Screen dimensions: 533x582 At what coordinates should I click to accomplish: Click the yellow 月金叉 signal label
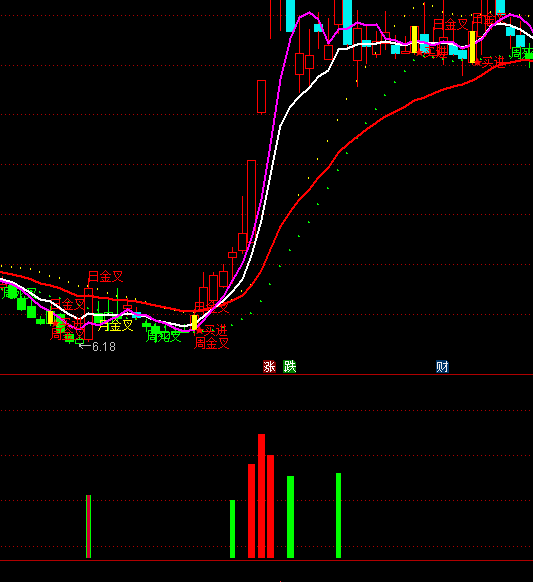(116, 326)
